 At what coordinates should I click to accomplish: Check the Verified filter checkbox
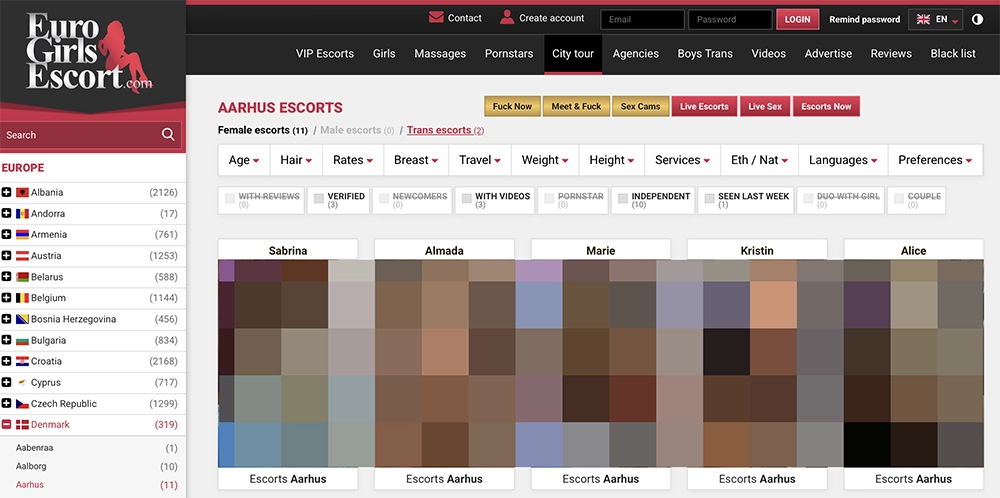tap(319, 198)
